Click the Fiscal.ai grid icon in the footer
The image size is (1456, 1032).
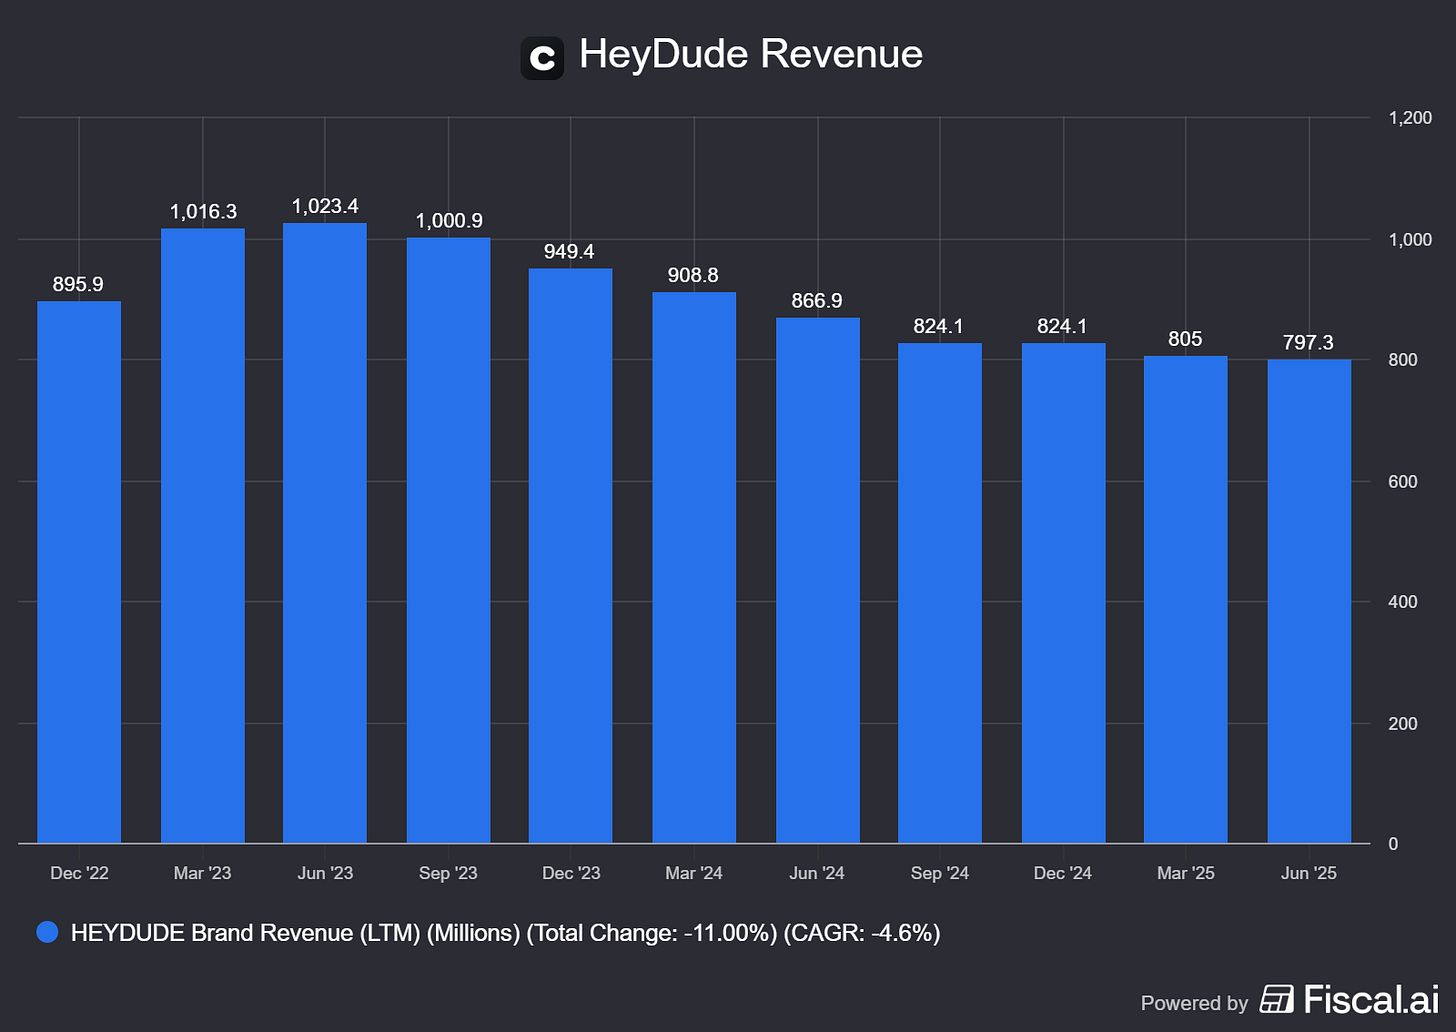click(x=1277, y=1000)
